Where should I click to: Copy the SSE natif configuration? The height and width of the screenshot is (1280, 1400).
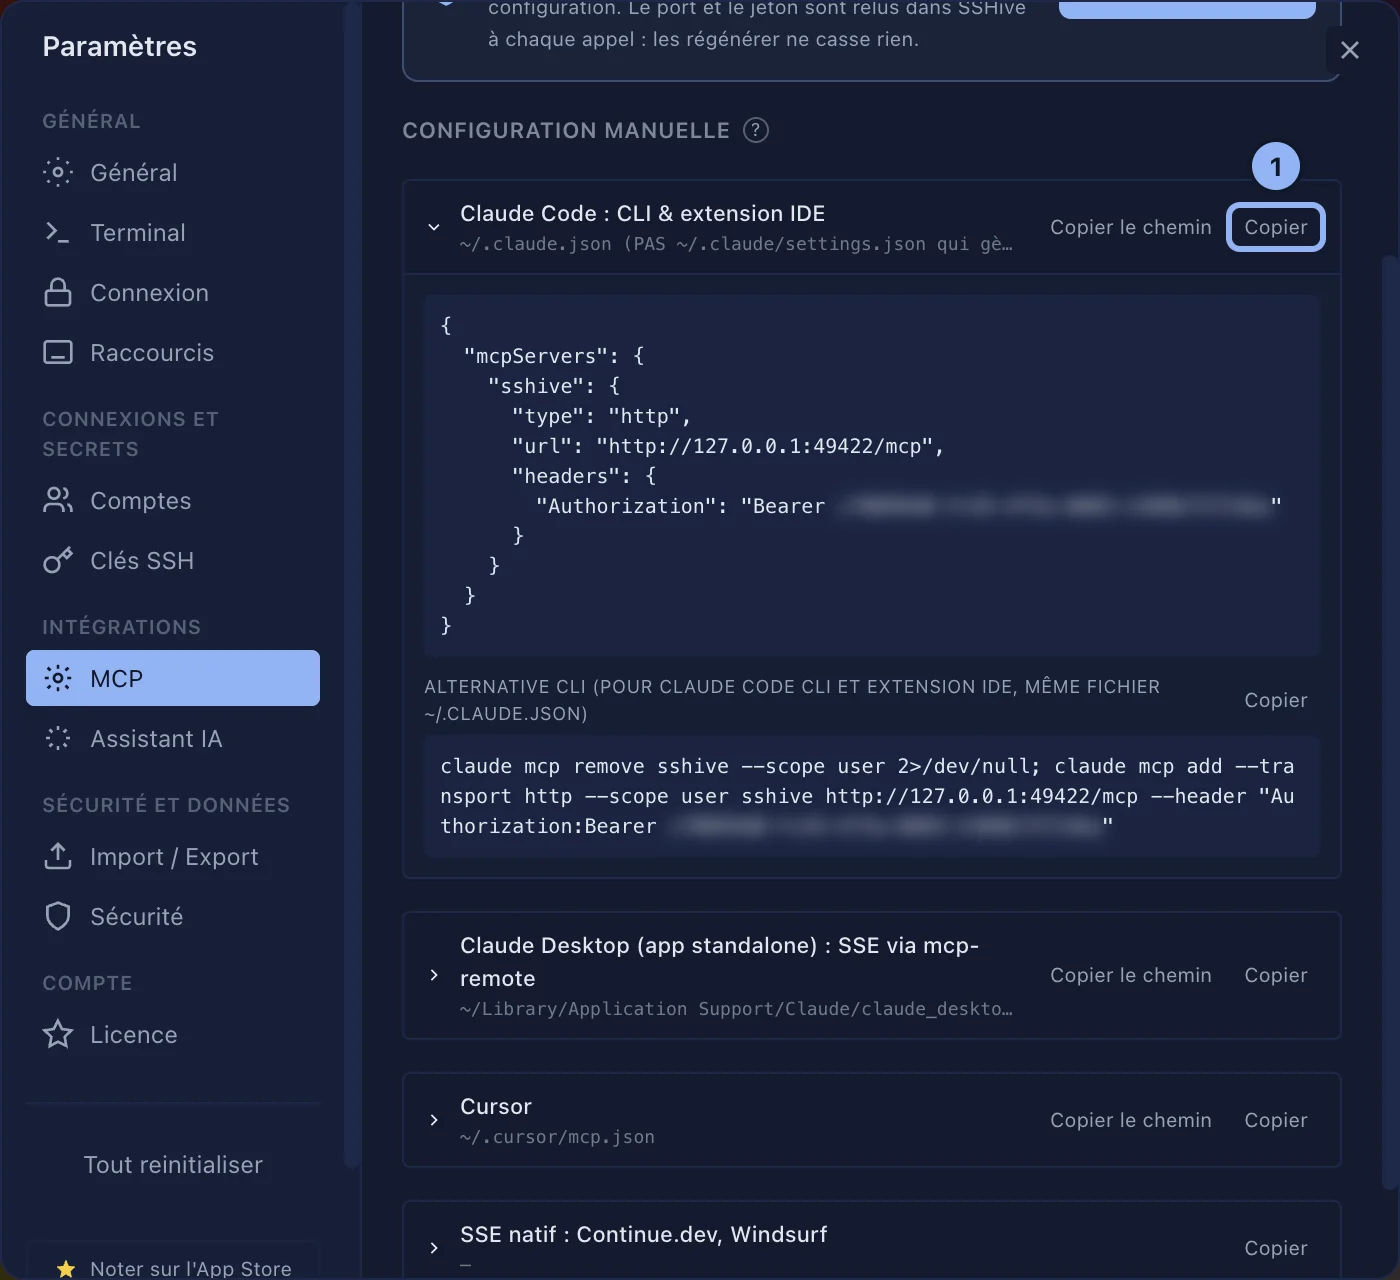point(1276,1248)
